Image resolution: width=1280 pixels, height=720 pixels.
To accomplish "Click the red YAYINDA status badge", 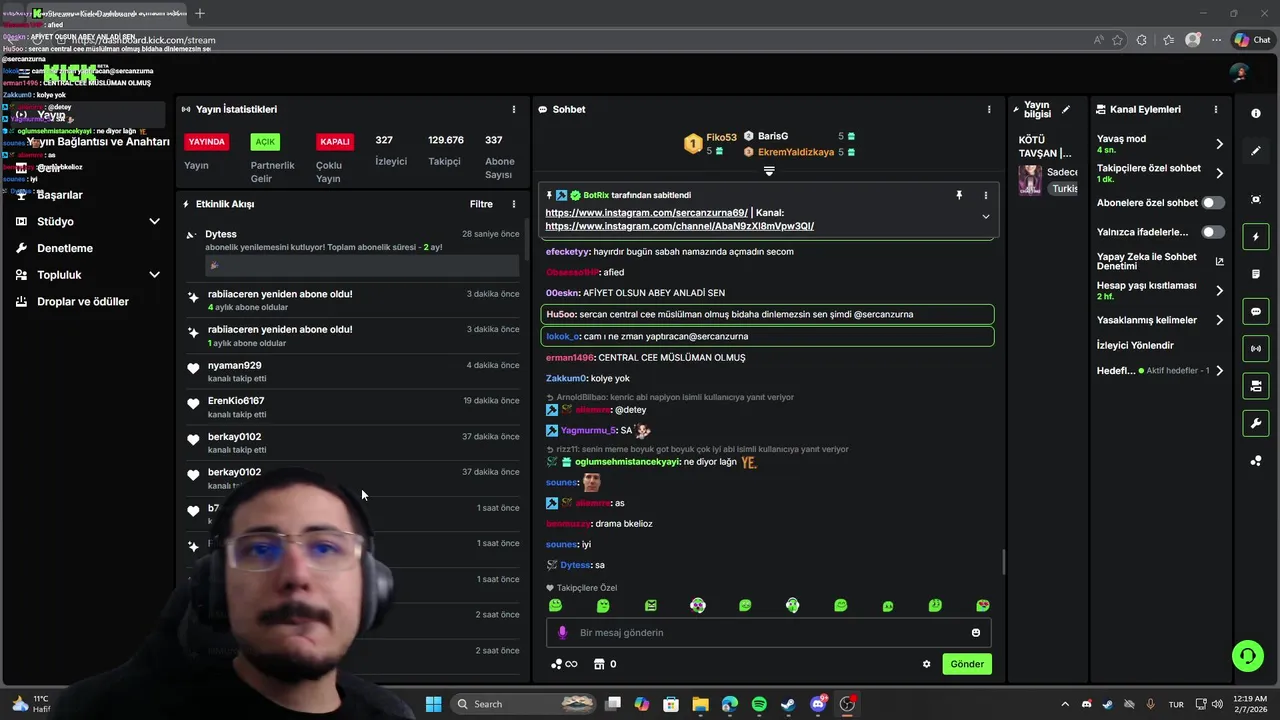I will click(207, 142).
